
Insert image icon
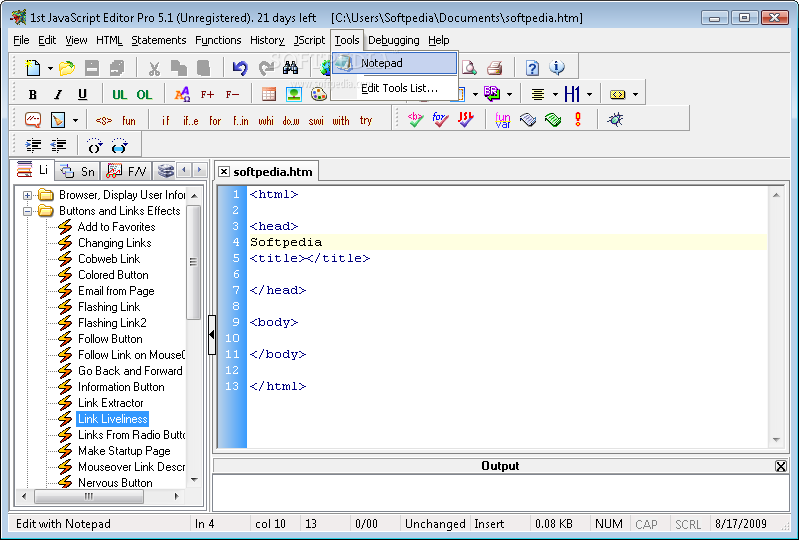tap(294, 94)
